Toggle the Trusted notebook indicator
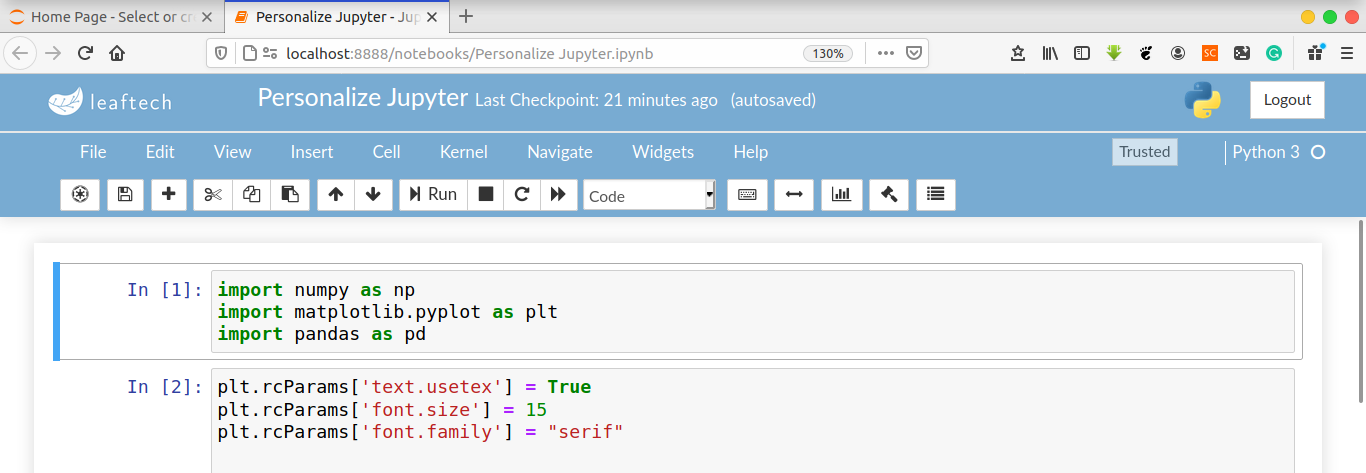The image size is (1366, 473). [1144, 152]
